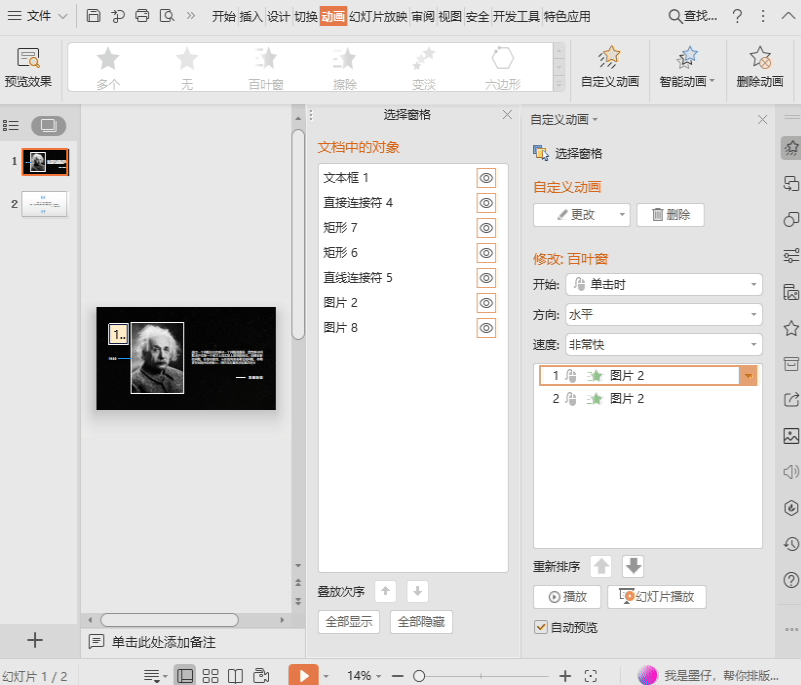The image size is (801, 685).
Task: Click the 全部显示 show all button
Action: 349,622
